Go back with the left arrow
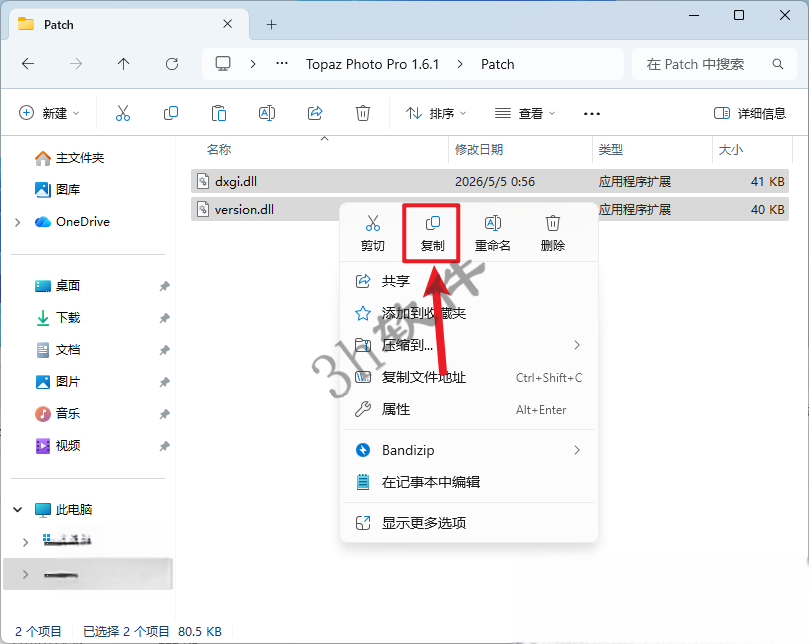Image resolution: width=809 pixels, height=644 pixels. (x=28, y=64)
